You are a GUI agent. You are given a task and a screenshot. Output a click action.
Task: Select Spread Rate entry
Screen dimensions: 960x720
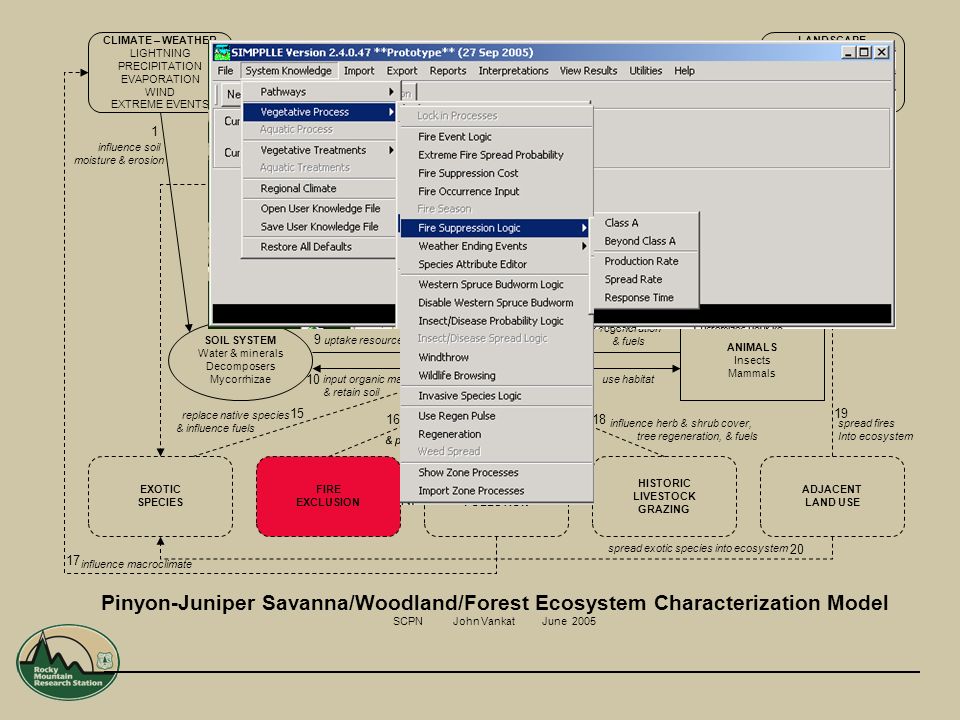pyautogui.click(x=645, y=279)
